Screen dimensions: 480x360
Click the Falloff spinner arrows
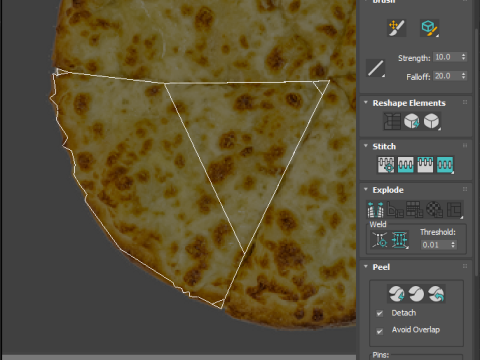[x=463, y=76]
